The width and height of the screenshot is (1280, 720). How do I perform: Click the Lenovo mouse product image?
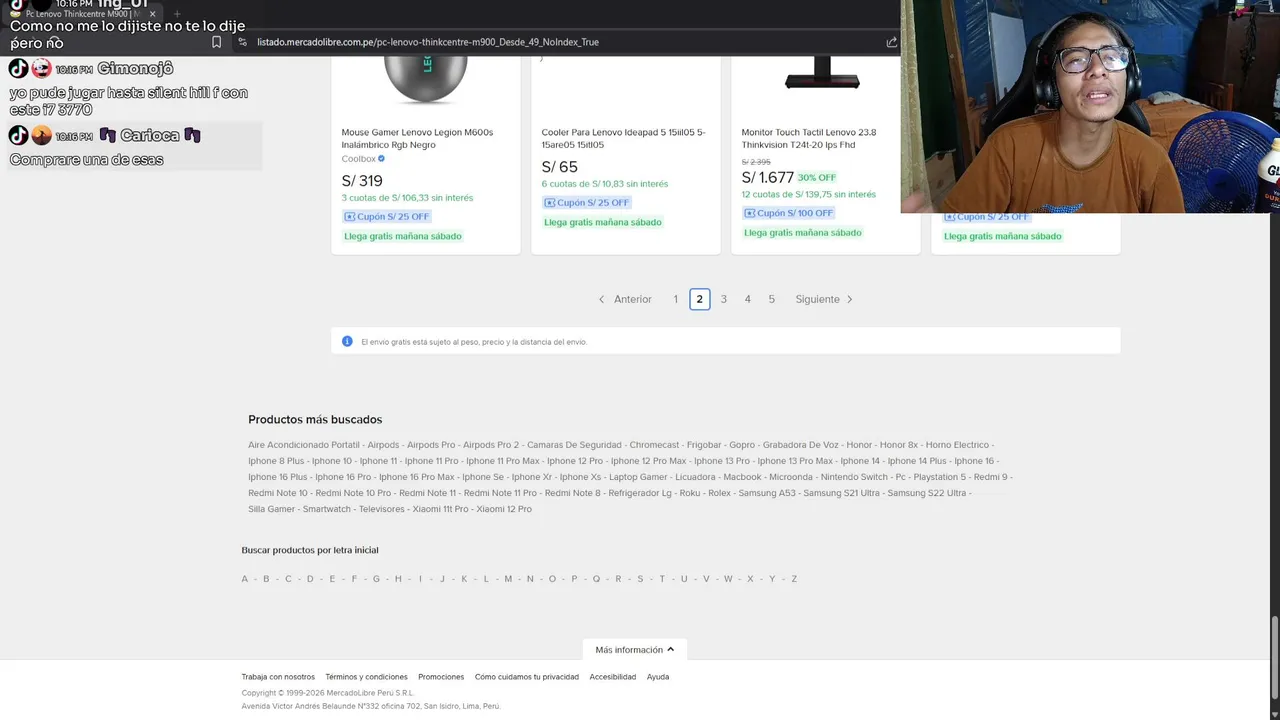(425, 79)
